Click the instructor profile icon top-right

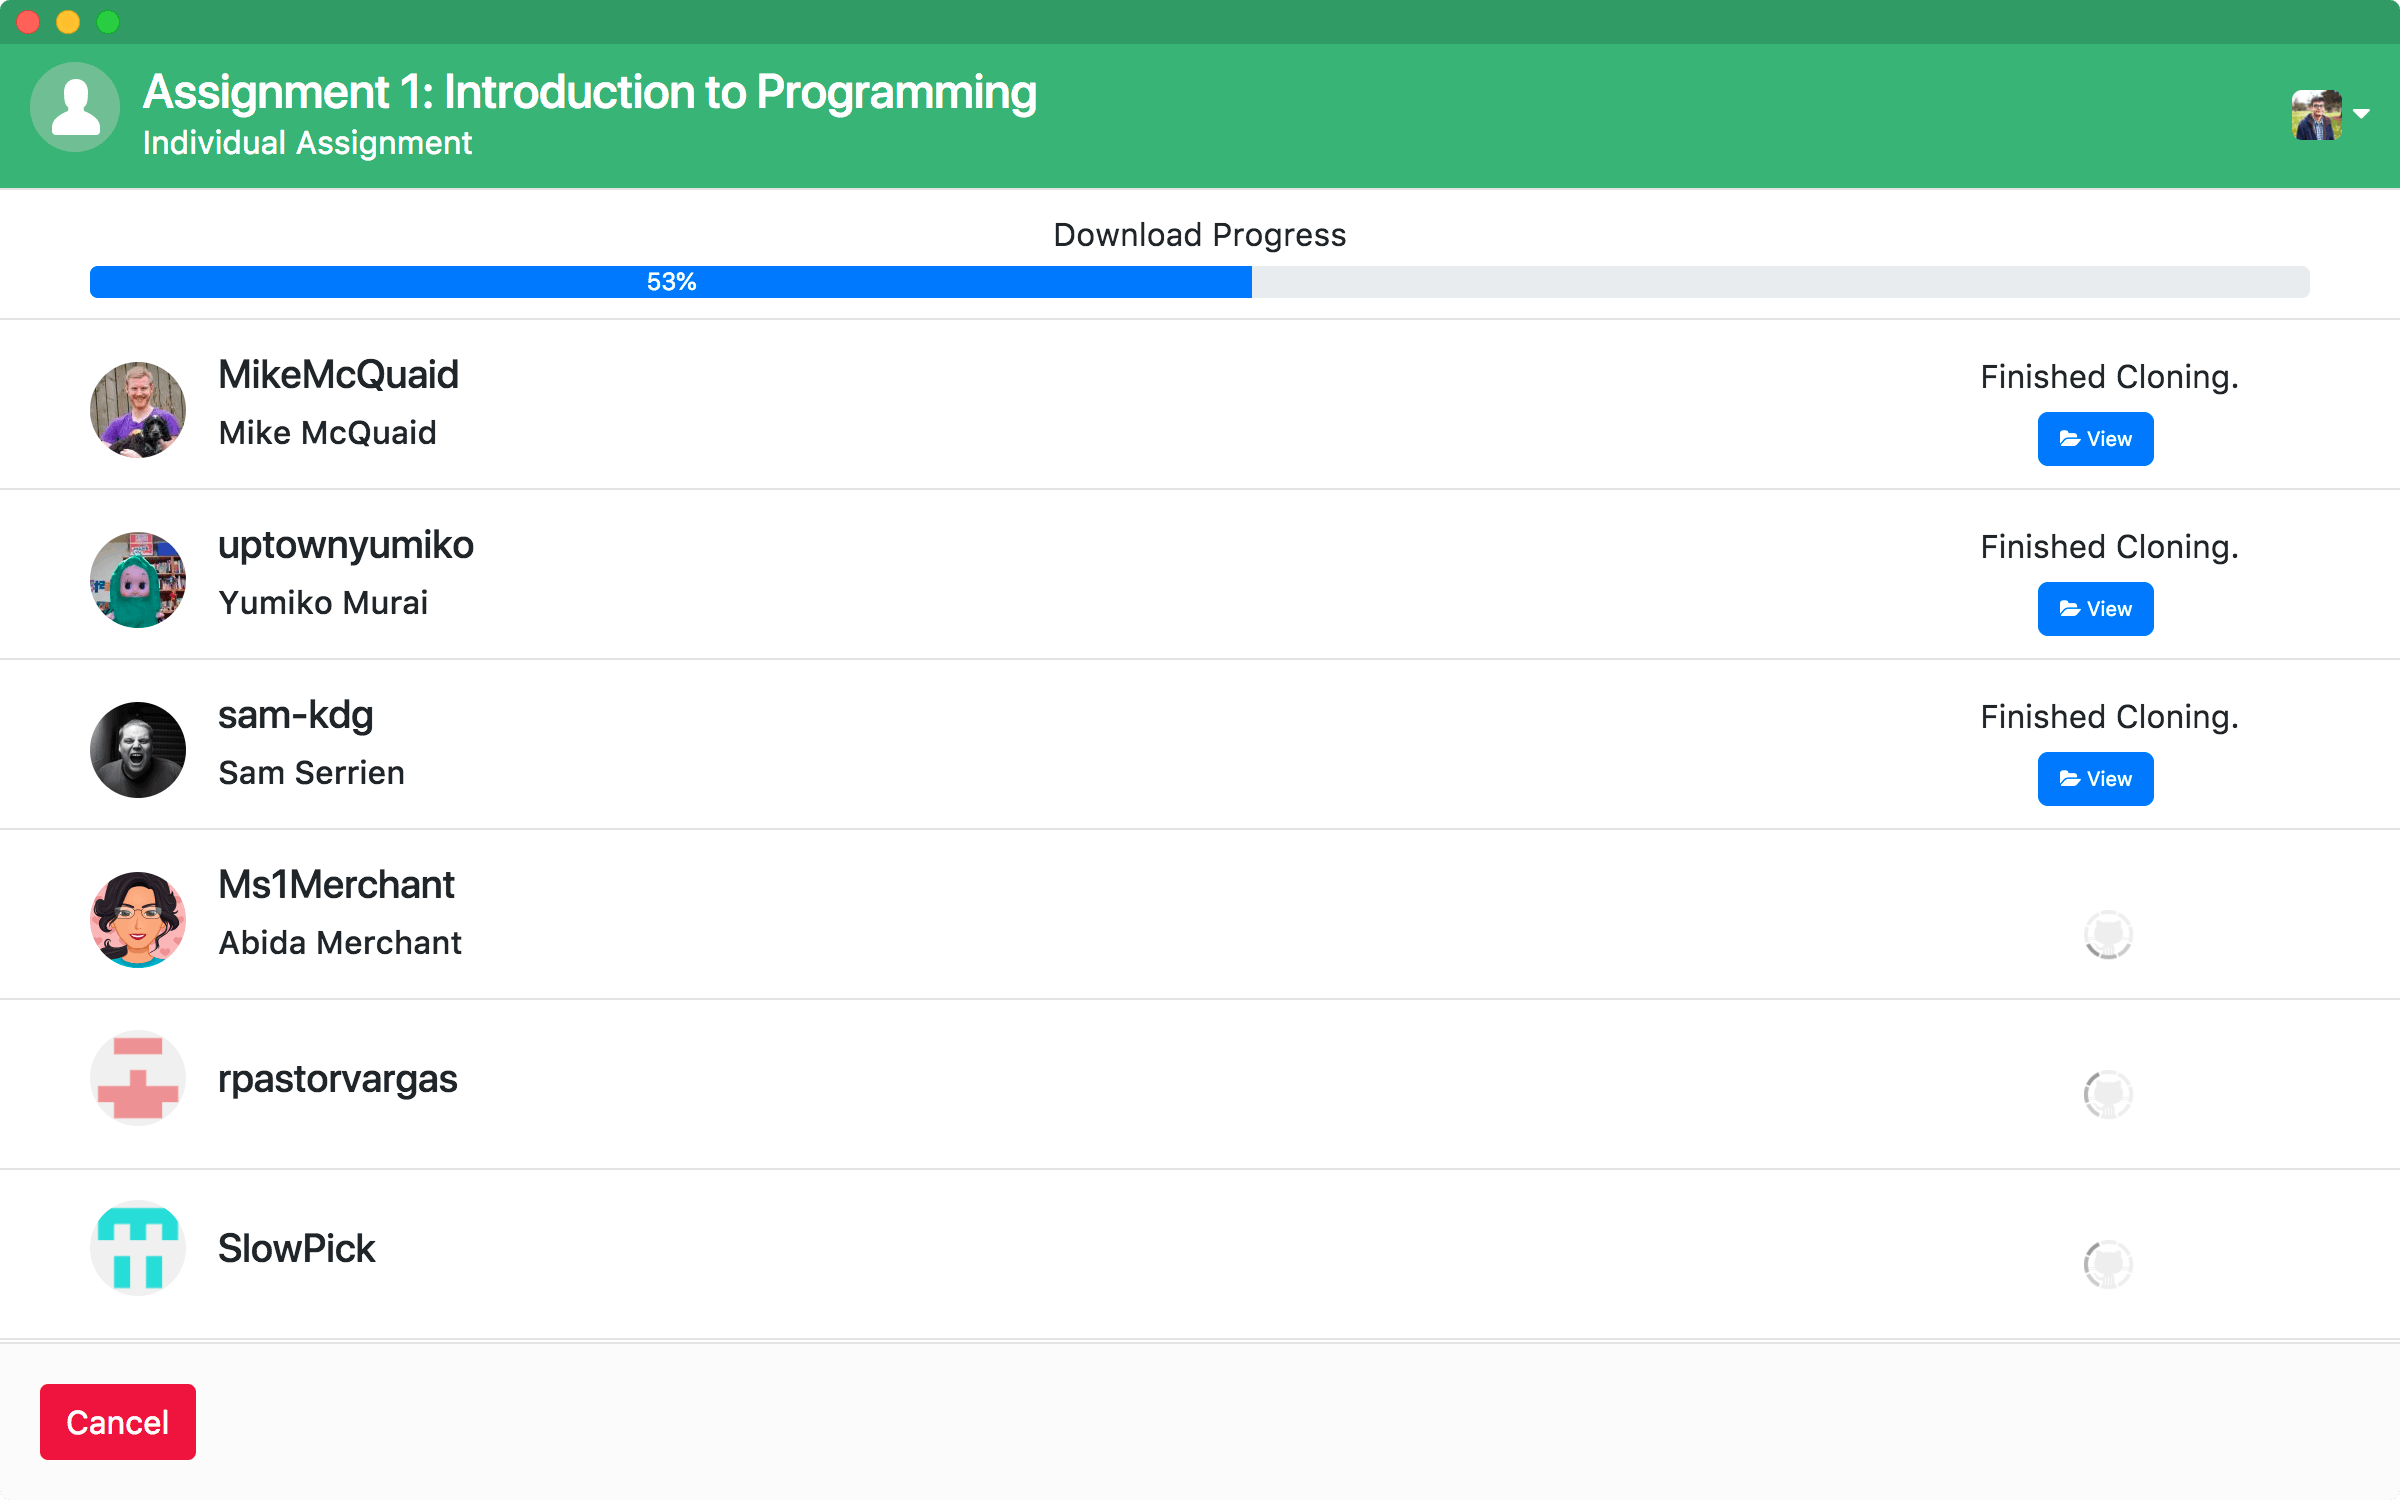point(2321,112)
